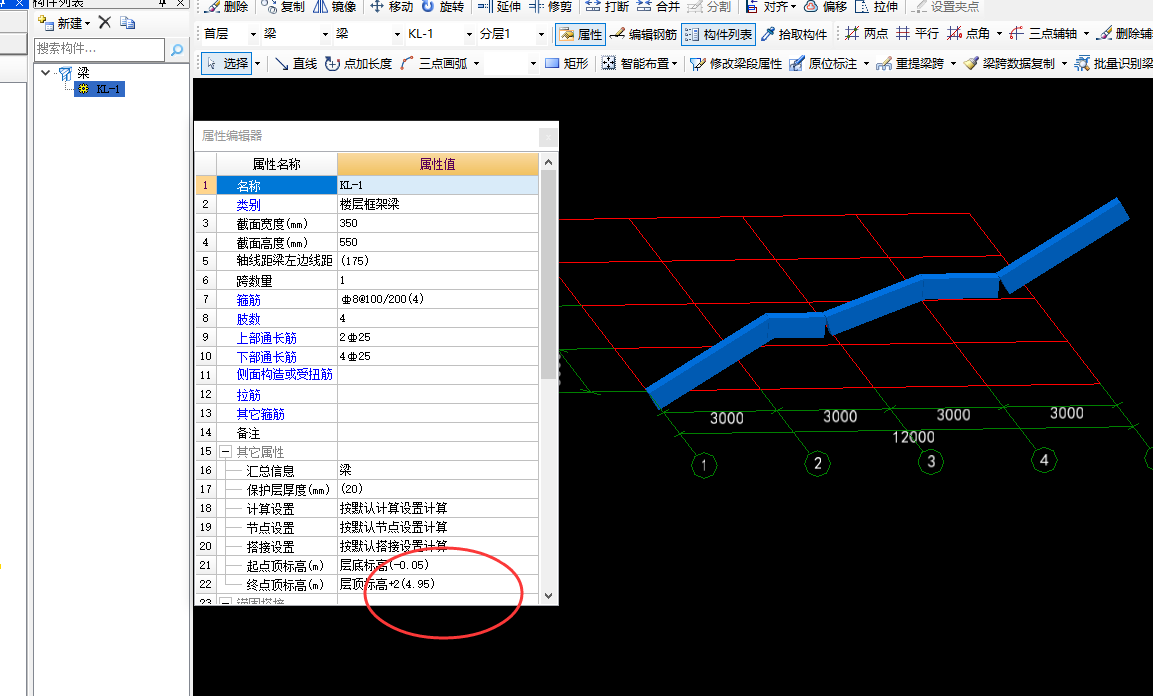This screenshot has height=696, width=1153.
Task: Open the 首层 floor dropdown
Action: pos(254,35)
